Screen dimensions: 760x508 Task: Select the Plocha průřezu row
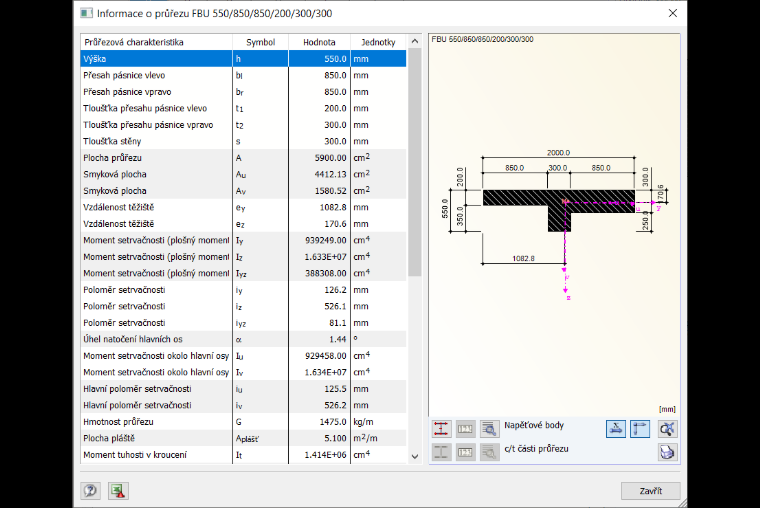pyautogui.click(x=243, y=158)
